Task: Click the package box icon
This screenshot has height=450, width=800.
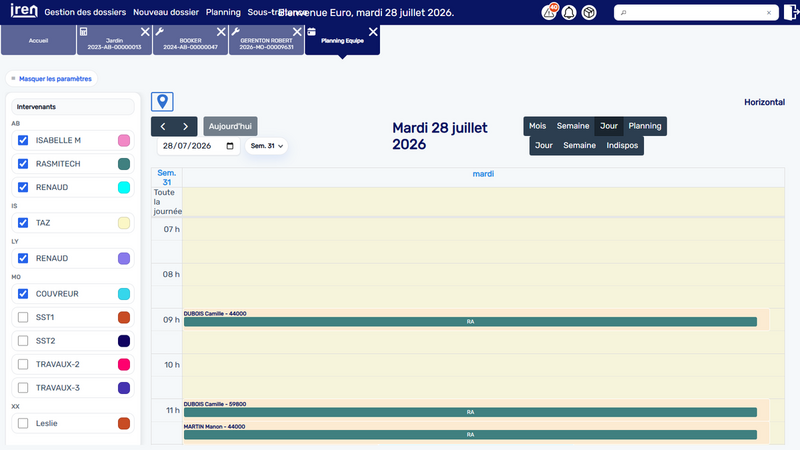Action: [x=589, y=12]
